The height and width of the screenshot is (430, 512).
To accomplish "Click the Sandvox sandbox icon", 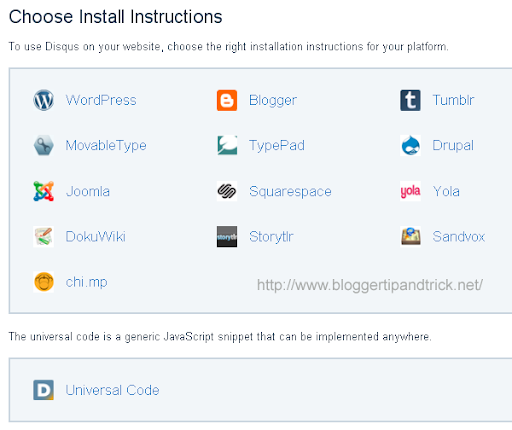I will click(x=410, y=236).
